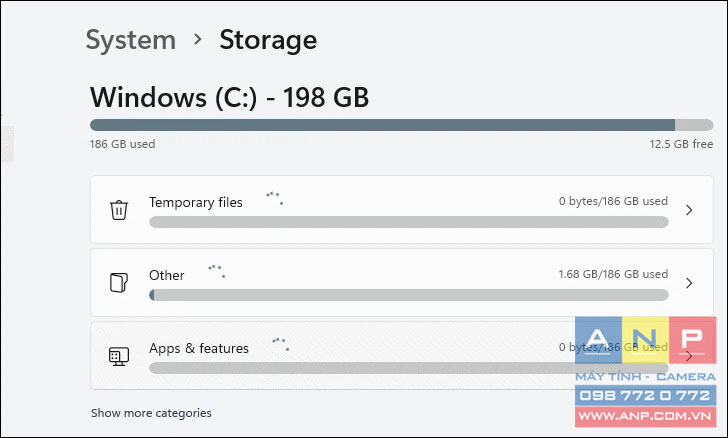The image size is (728, 438).
Task: Click the Temporary files usage bar
Action: pos(409,222)
